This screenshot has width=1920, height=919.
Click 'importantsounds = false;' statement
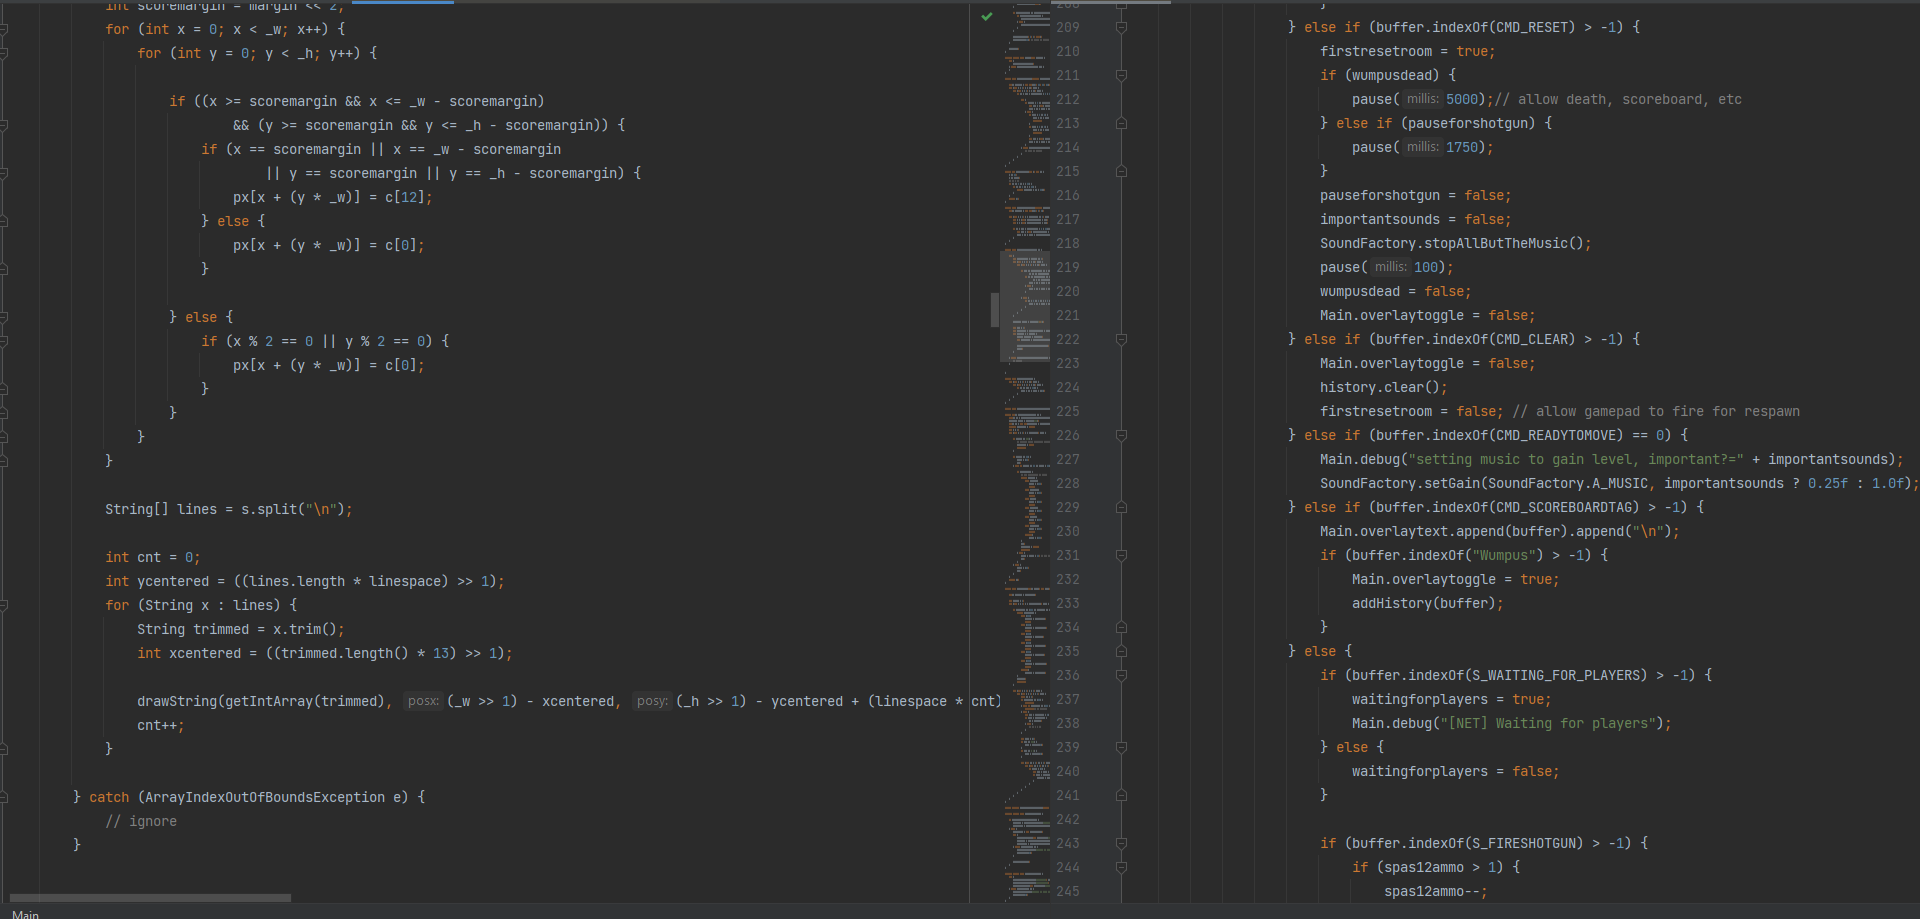click(x=1416, y=219)
